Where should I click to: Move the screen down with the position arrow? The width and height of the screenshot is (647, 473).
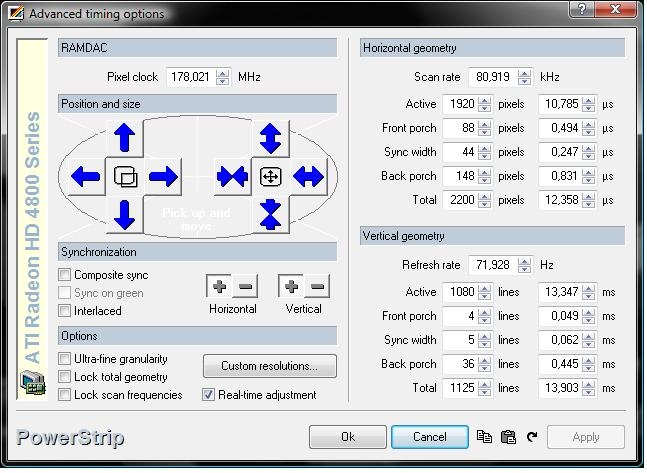tap(125, 215)
